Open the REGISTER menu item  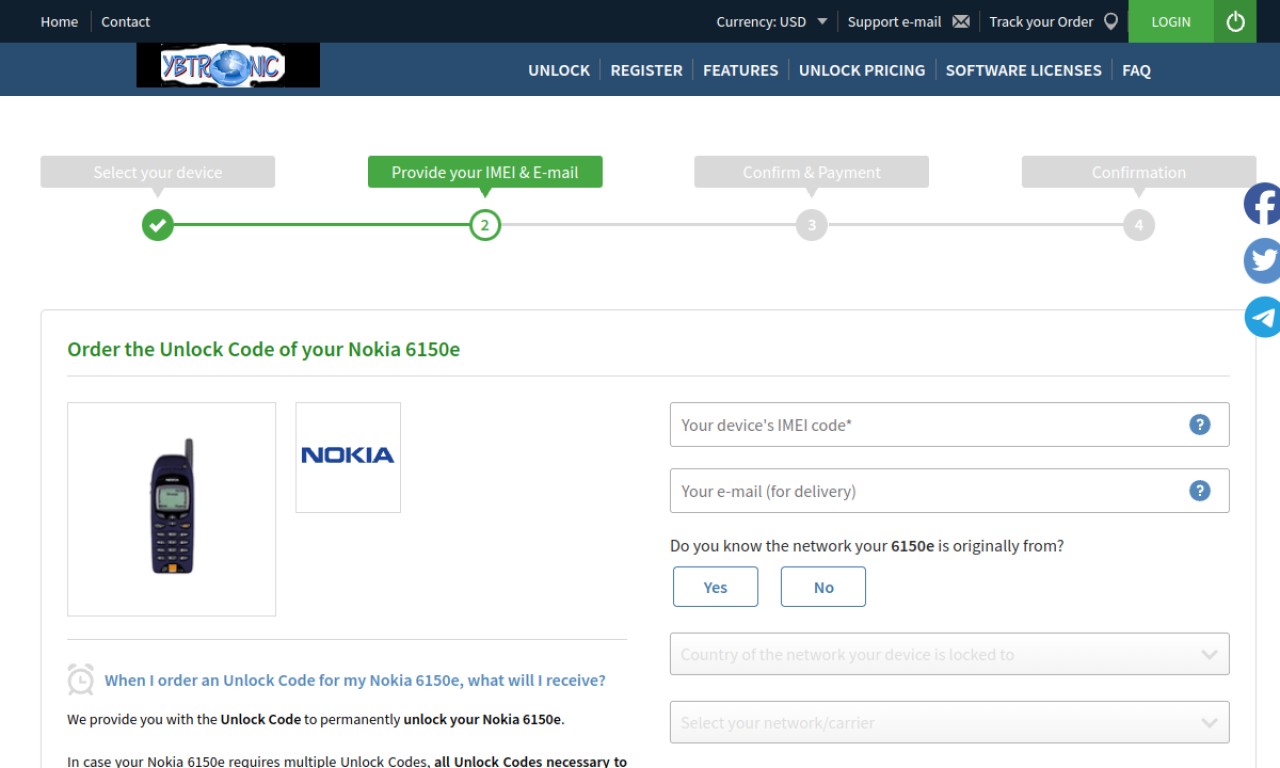click(x=646, y=70)
